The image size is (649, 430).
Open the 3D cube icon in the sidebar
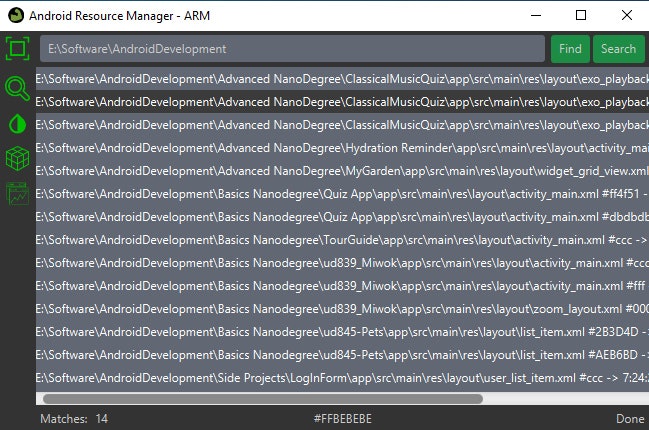(17, 159)
